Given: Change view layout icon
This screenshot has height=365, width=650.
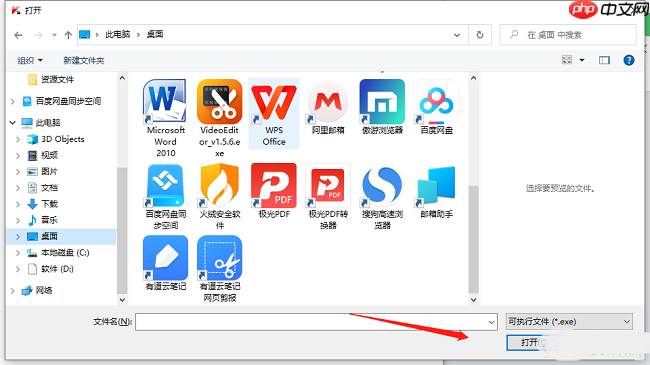Looking at the screenshot, I should pyautogui.click(x=567, y=60).
